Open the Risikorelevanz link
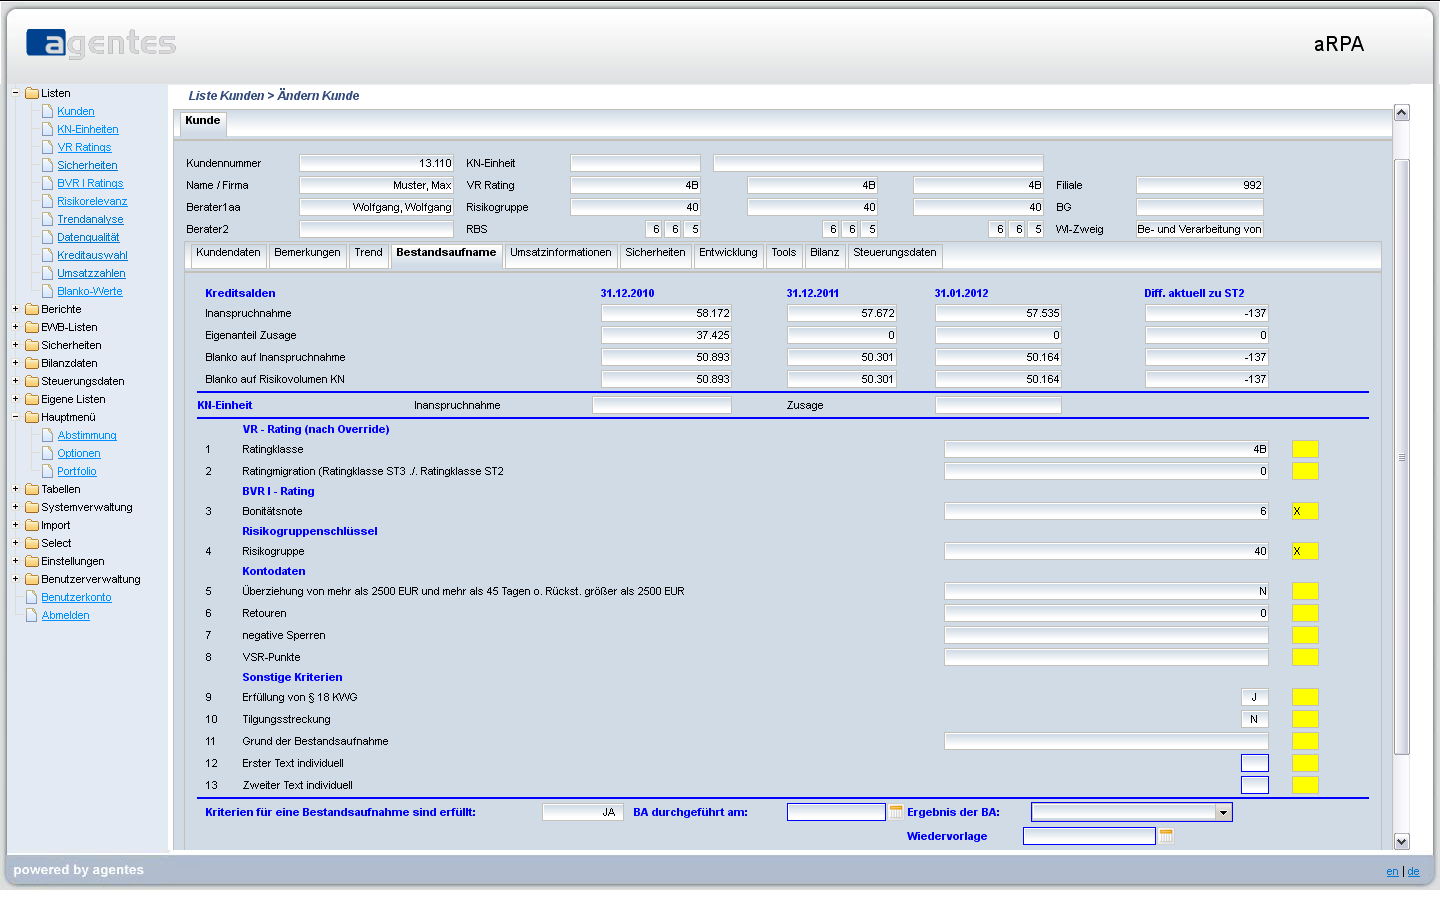Viewport: 1440px width, 900px height. [x=92, y=201]
